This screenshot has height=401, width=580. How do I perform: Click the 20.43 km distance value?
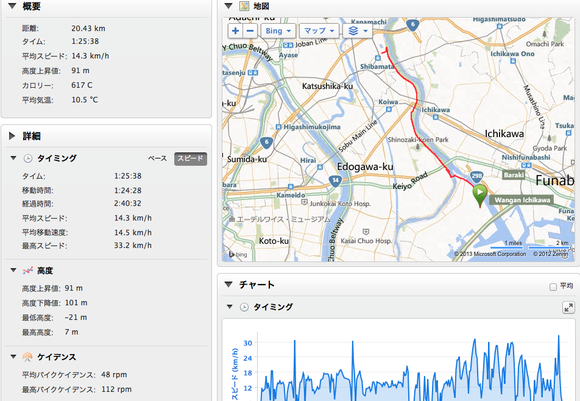pos(88,28)
